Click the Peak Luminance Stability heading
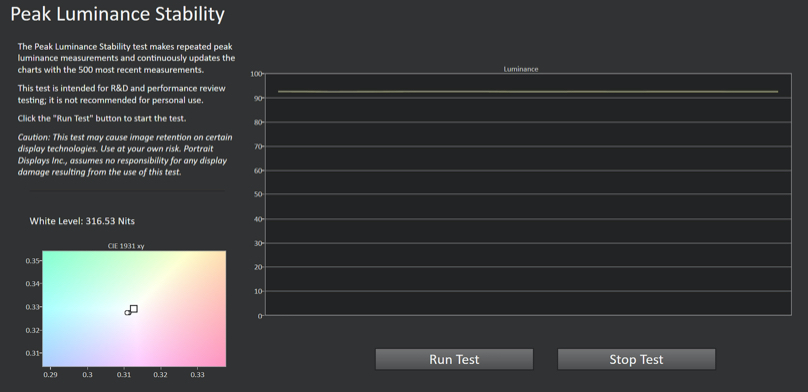 click(x=117, y=14)
